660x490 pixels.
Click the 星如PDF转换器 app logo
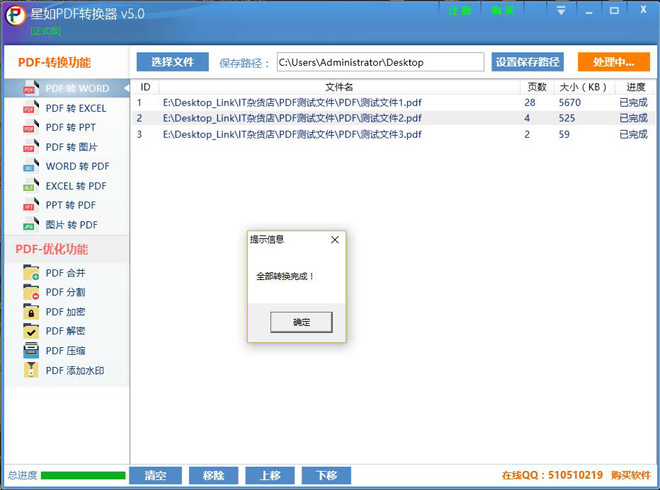16,15
